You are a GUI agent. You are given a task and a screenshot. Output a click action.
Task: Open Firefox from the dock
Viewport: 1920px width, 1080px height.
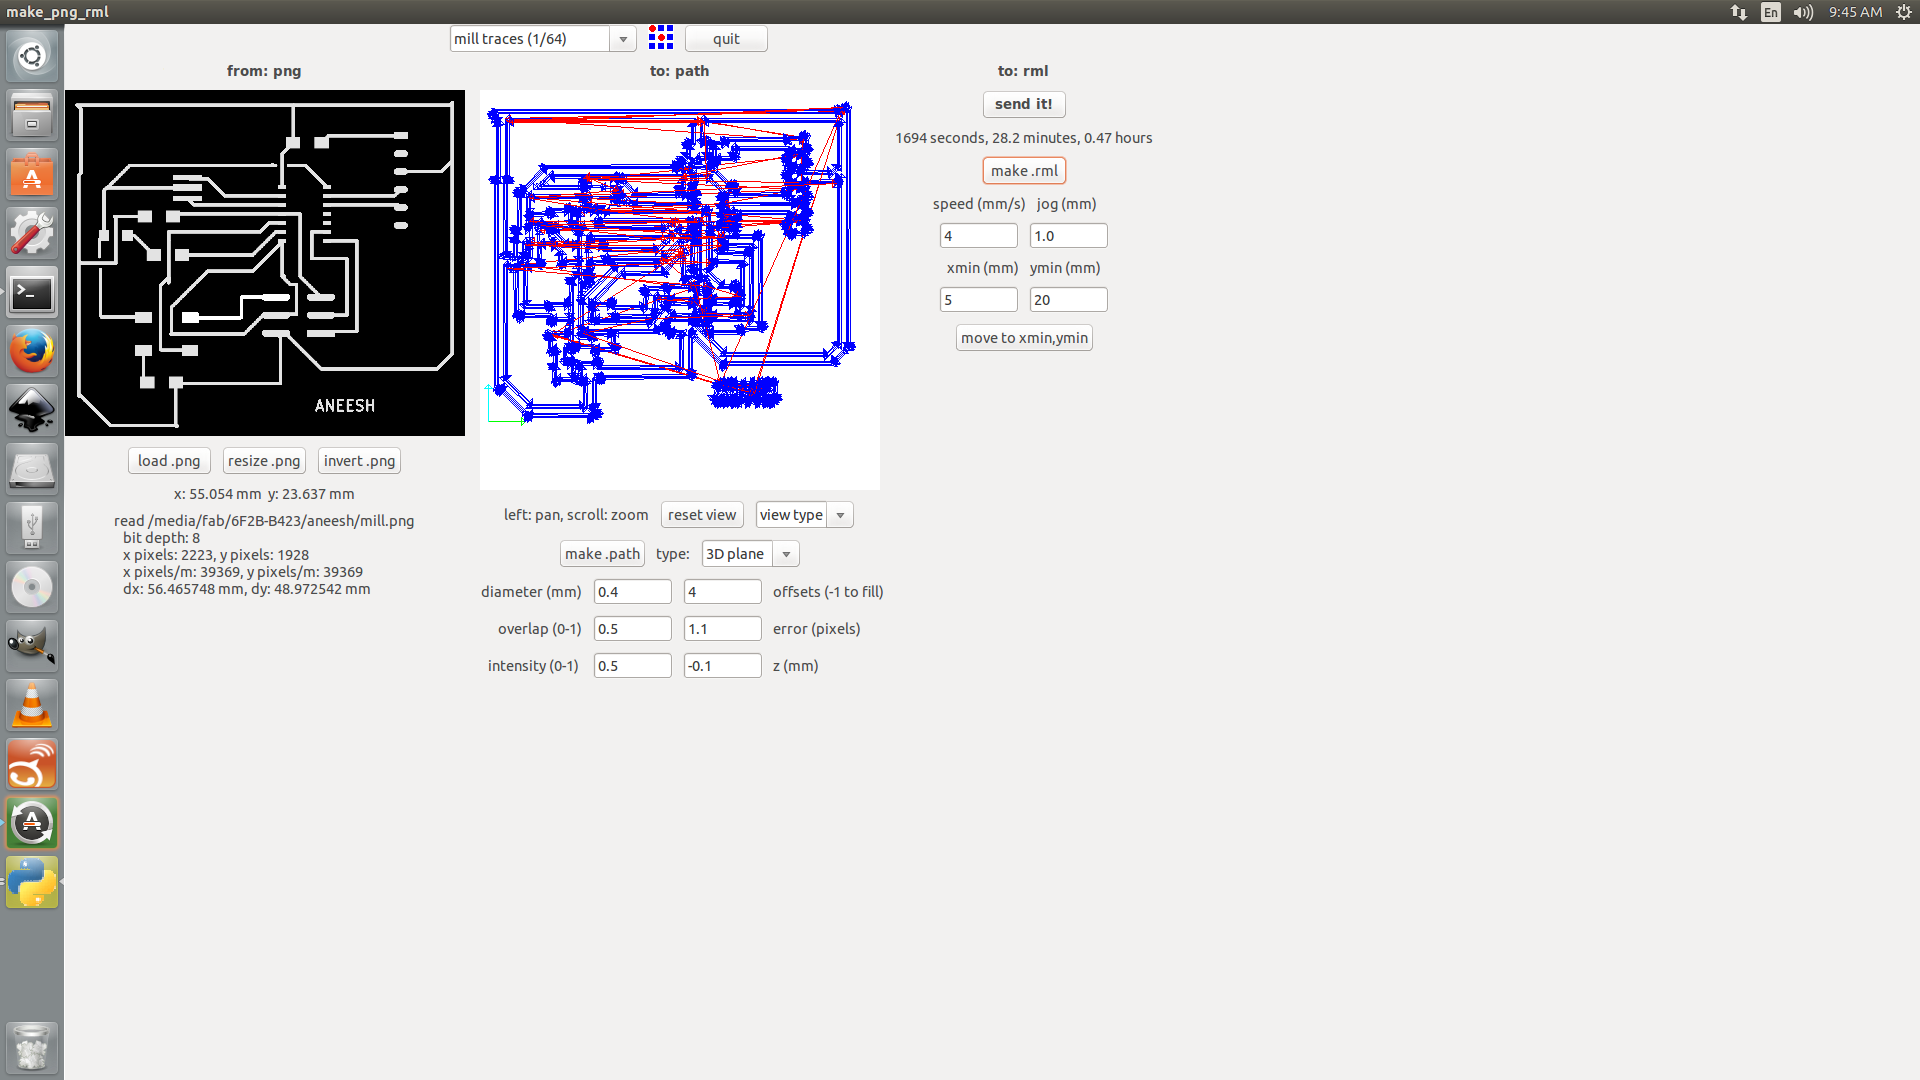(x=32, y=352)
